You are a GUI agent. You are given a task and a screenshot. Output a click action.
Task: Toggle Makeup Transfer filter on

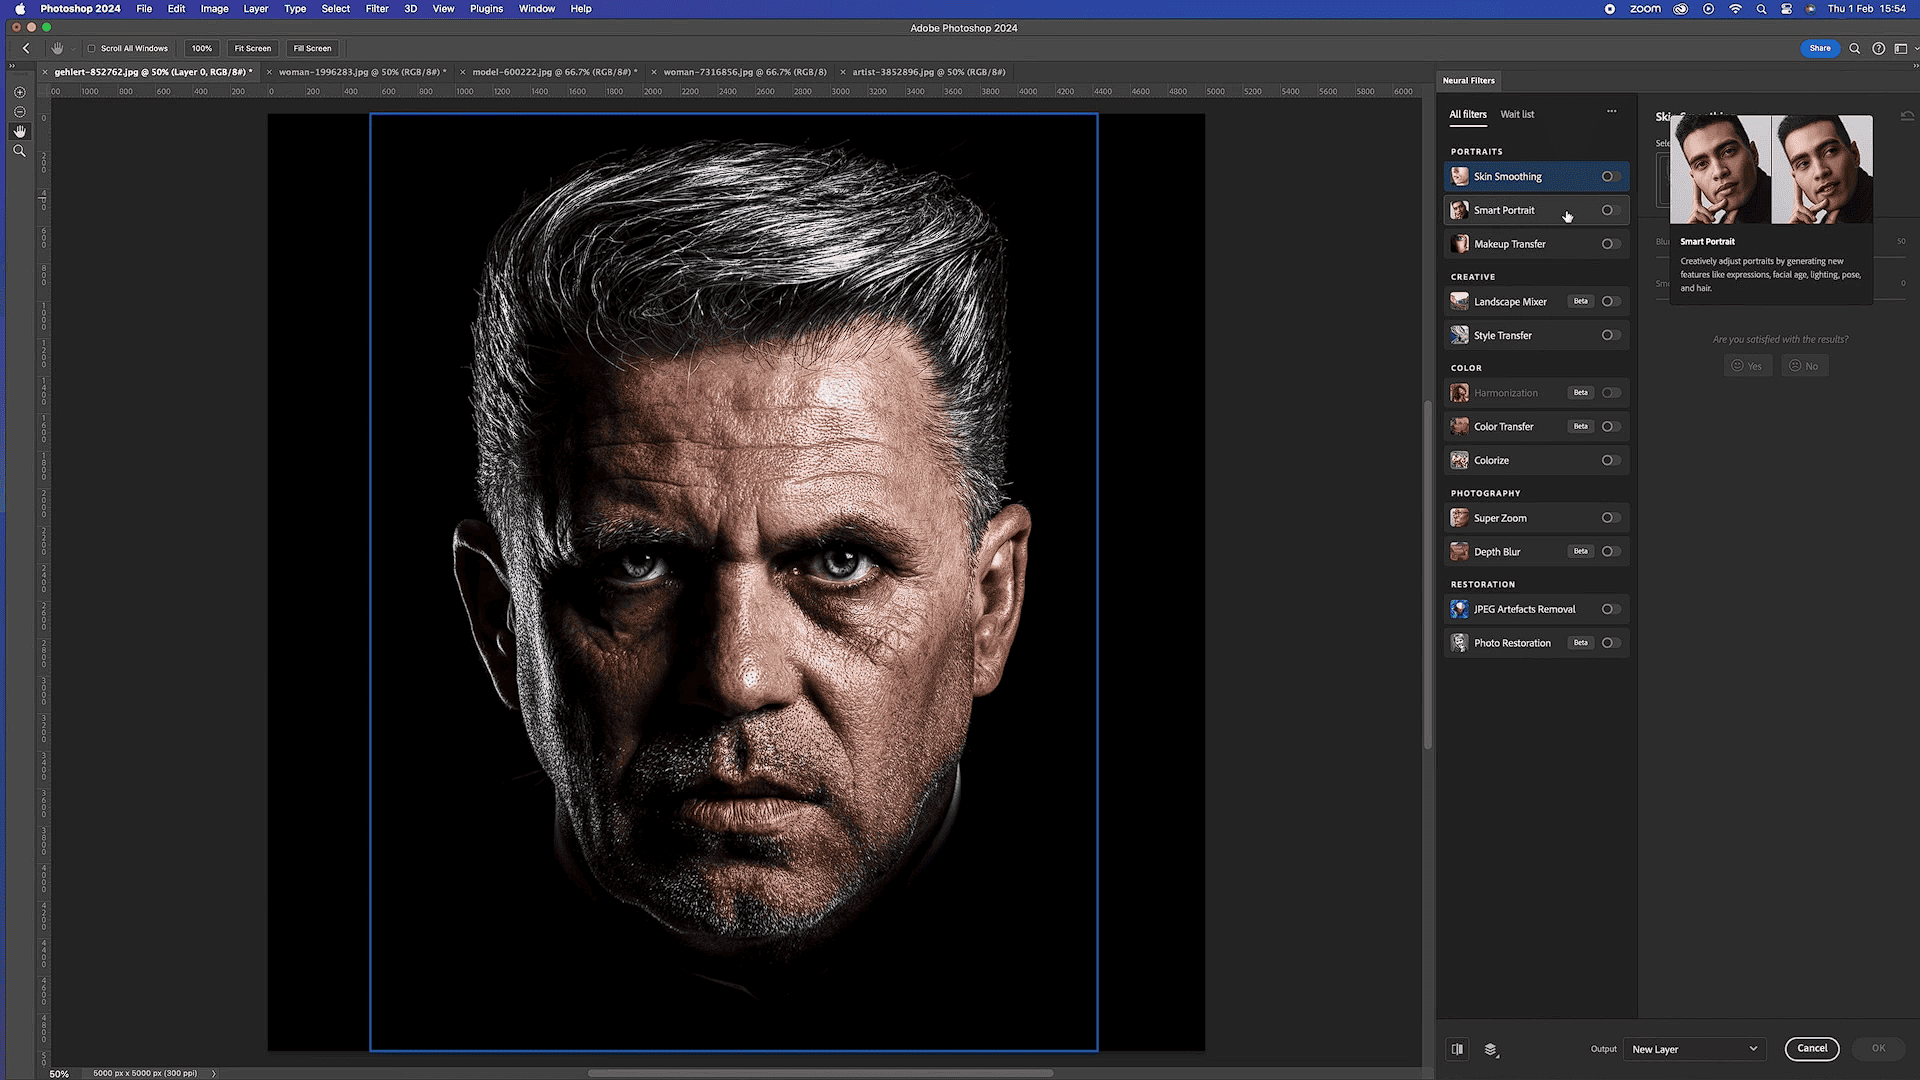(1610, 244)
